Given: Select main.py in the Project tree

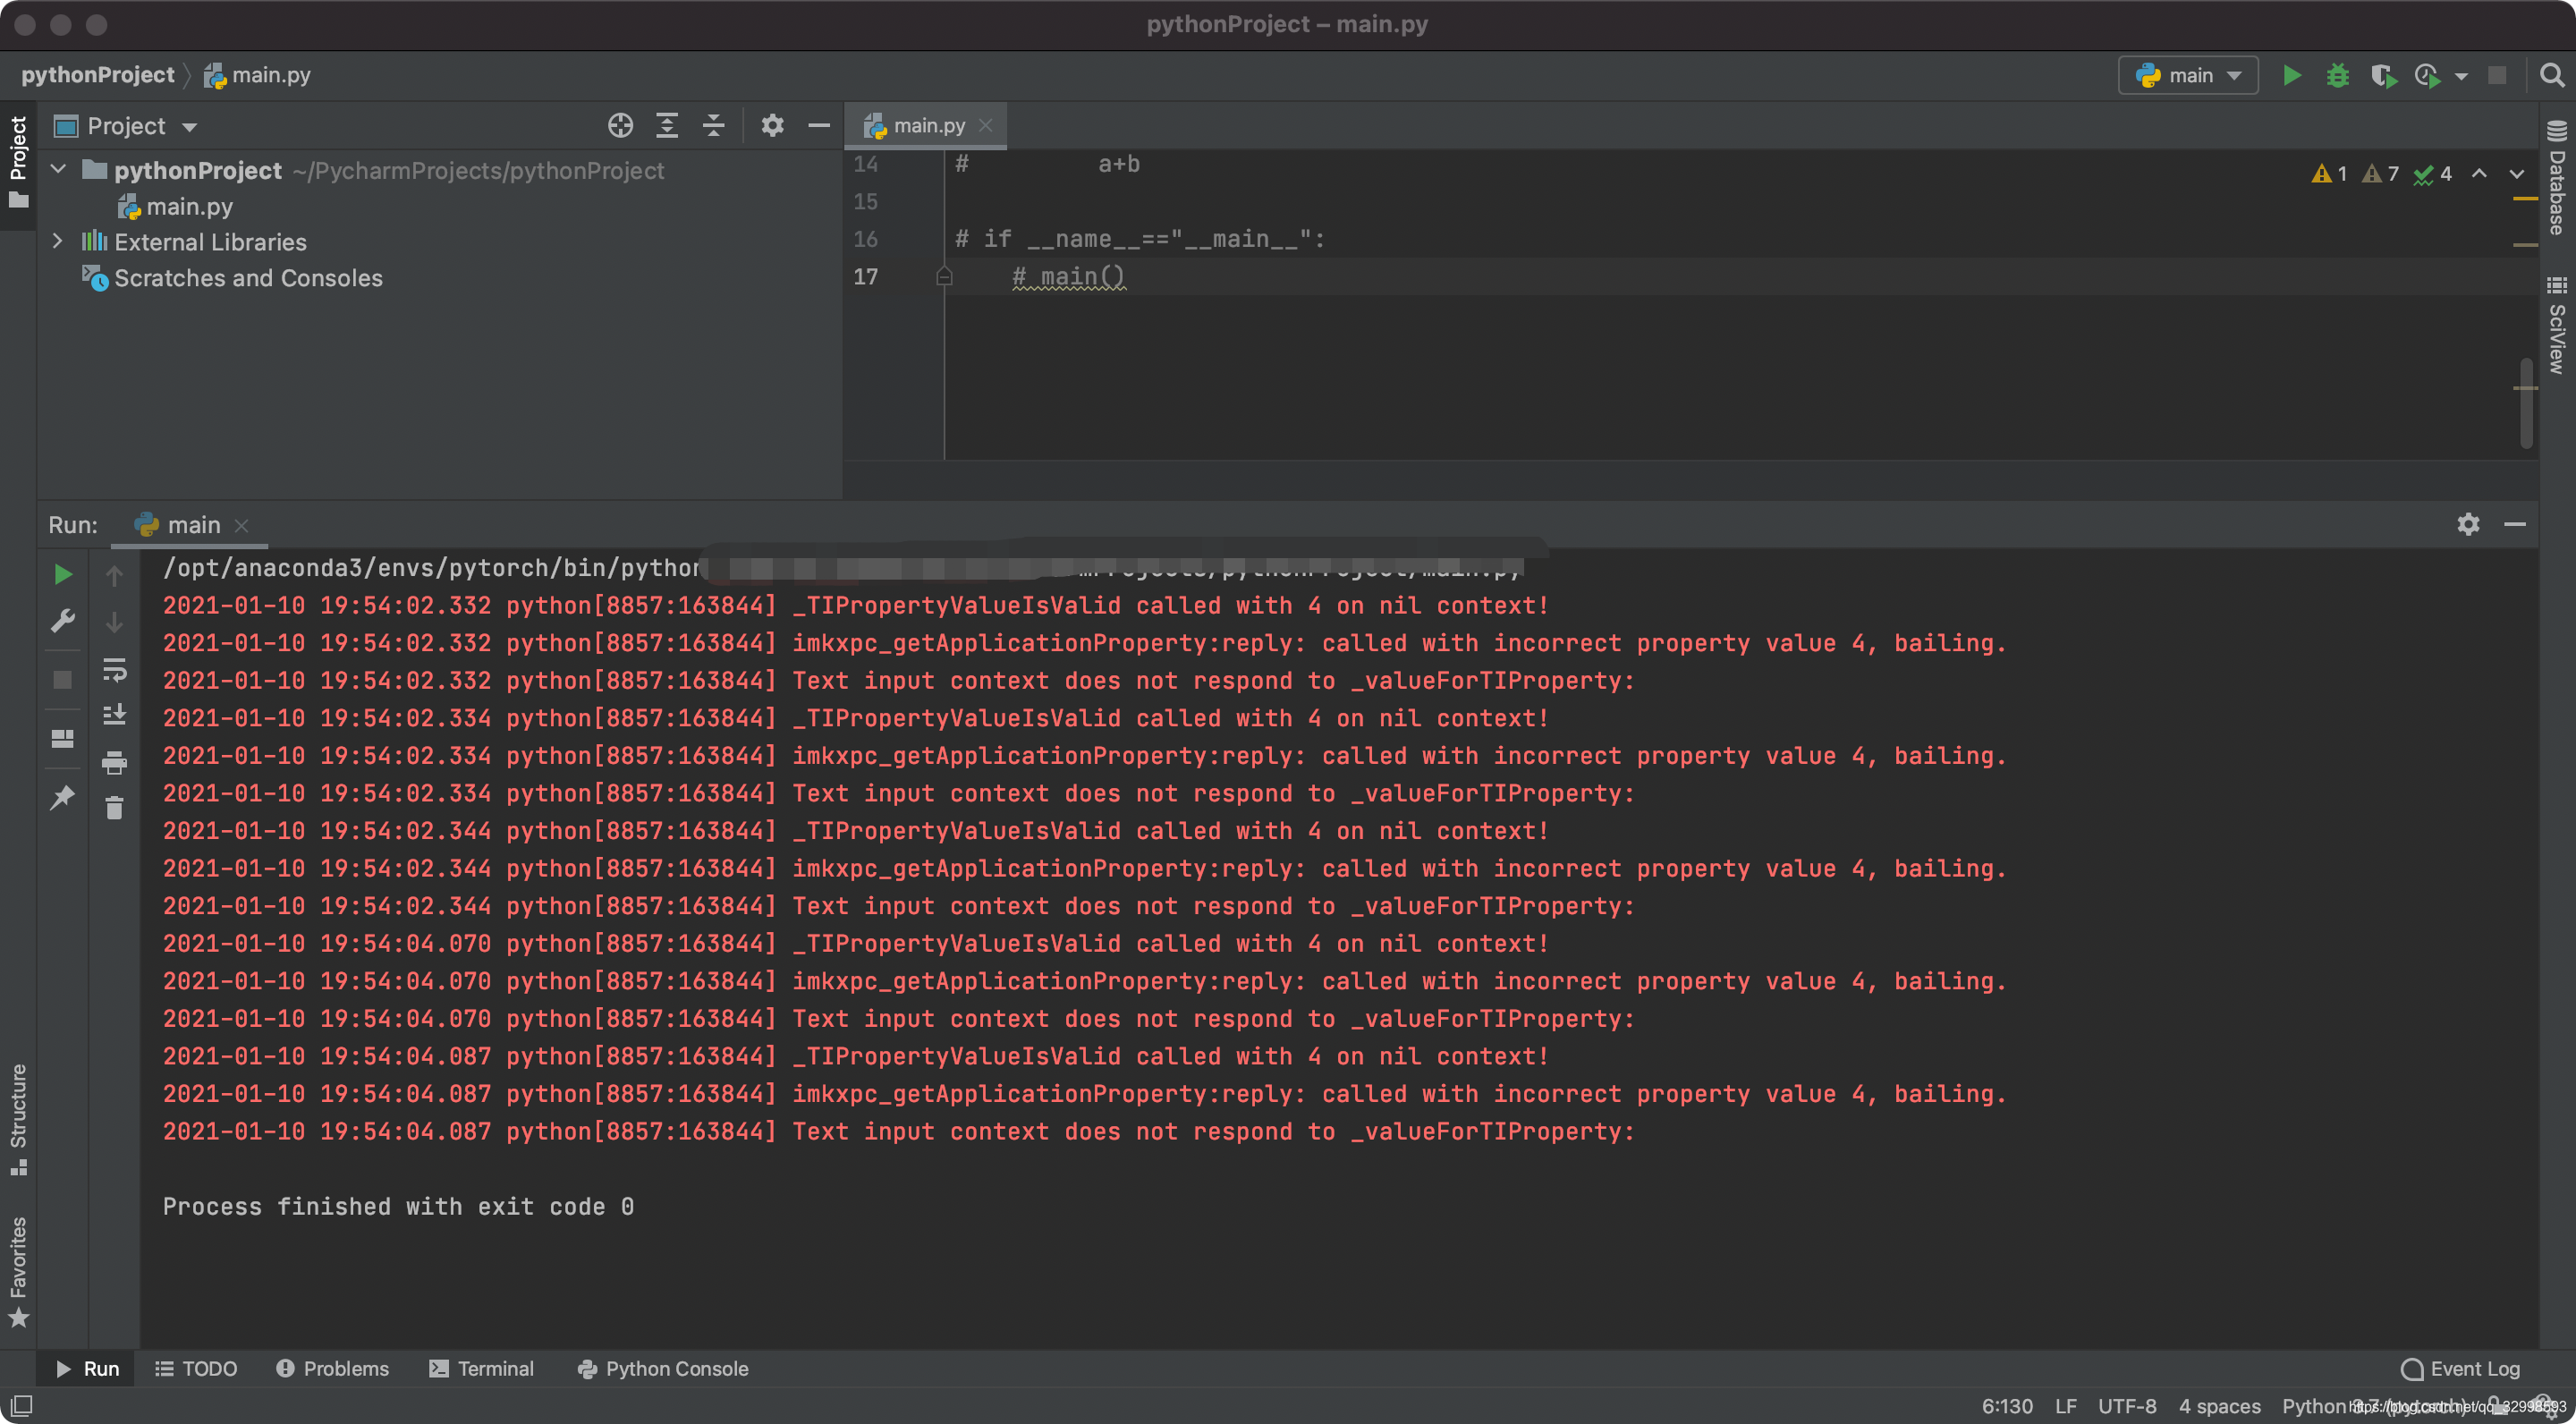Looking at the screenshot, I should (176, 206).
